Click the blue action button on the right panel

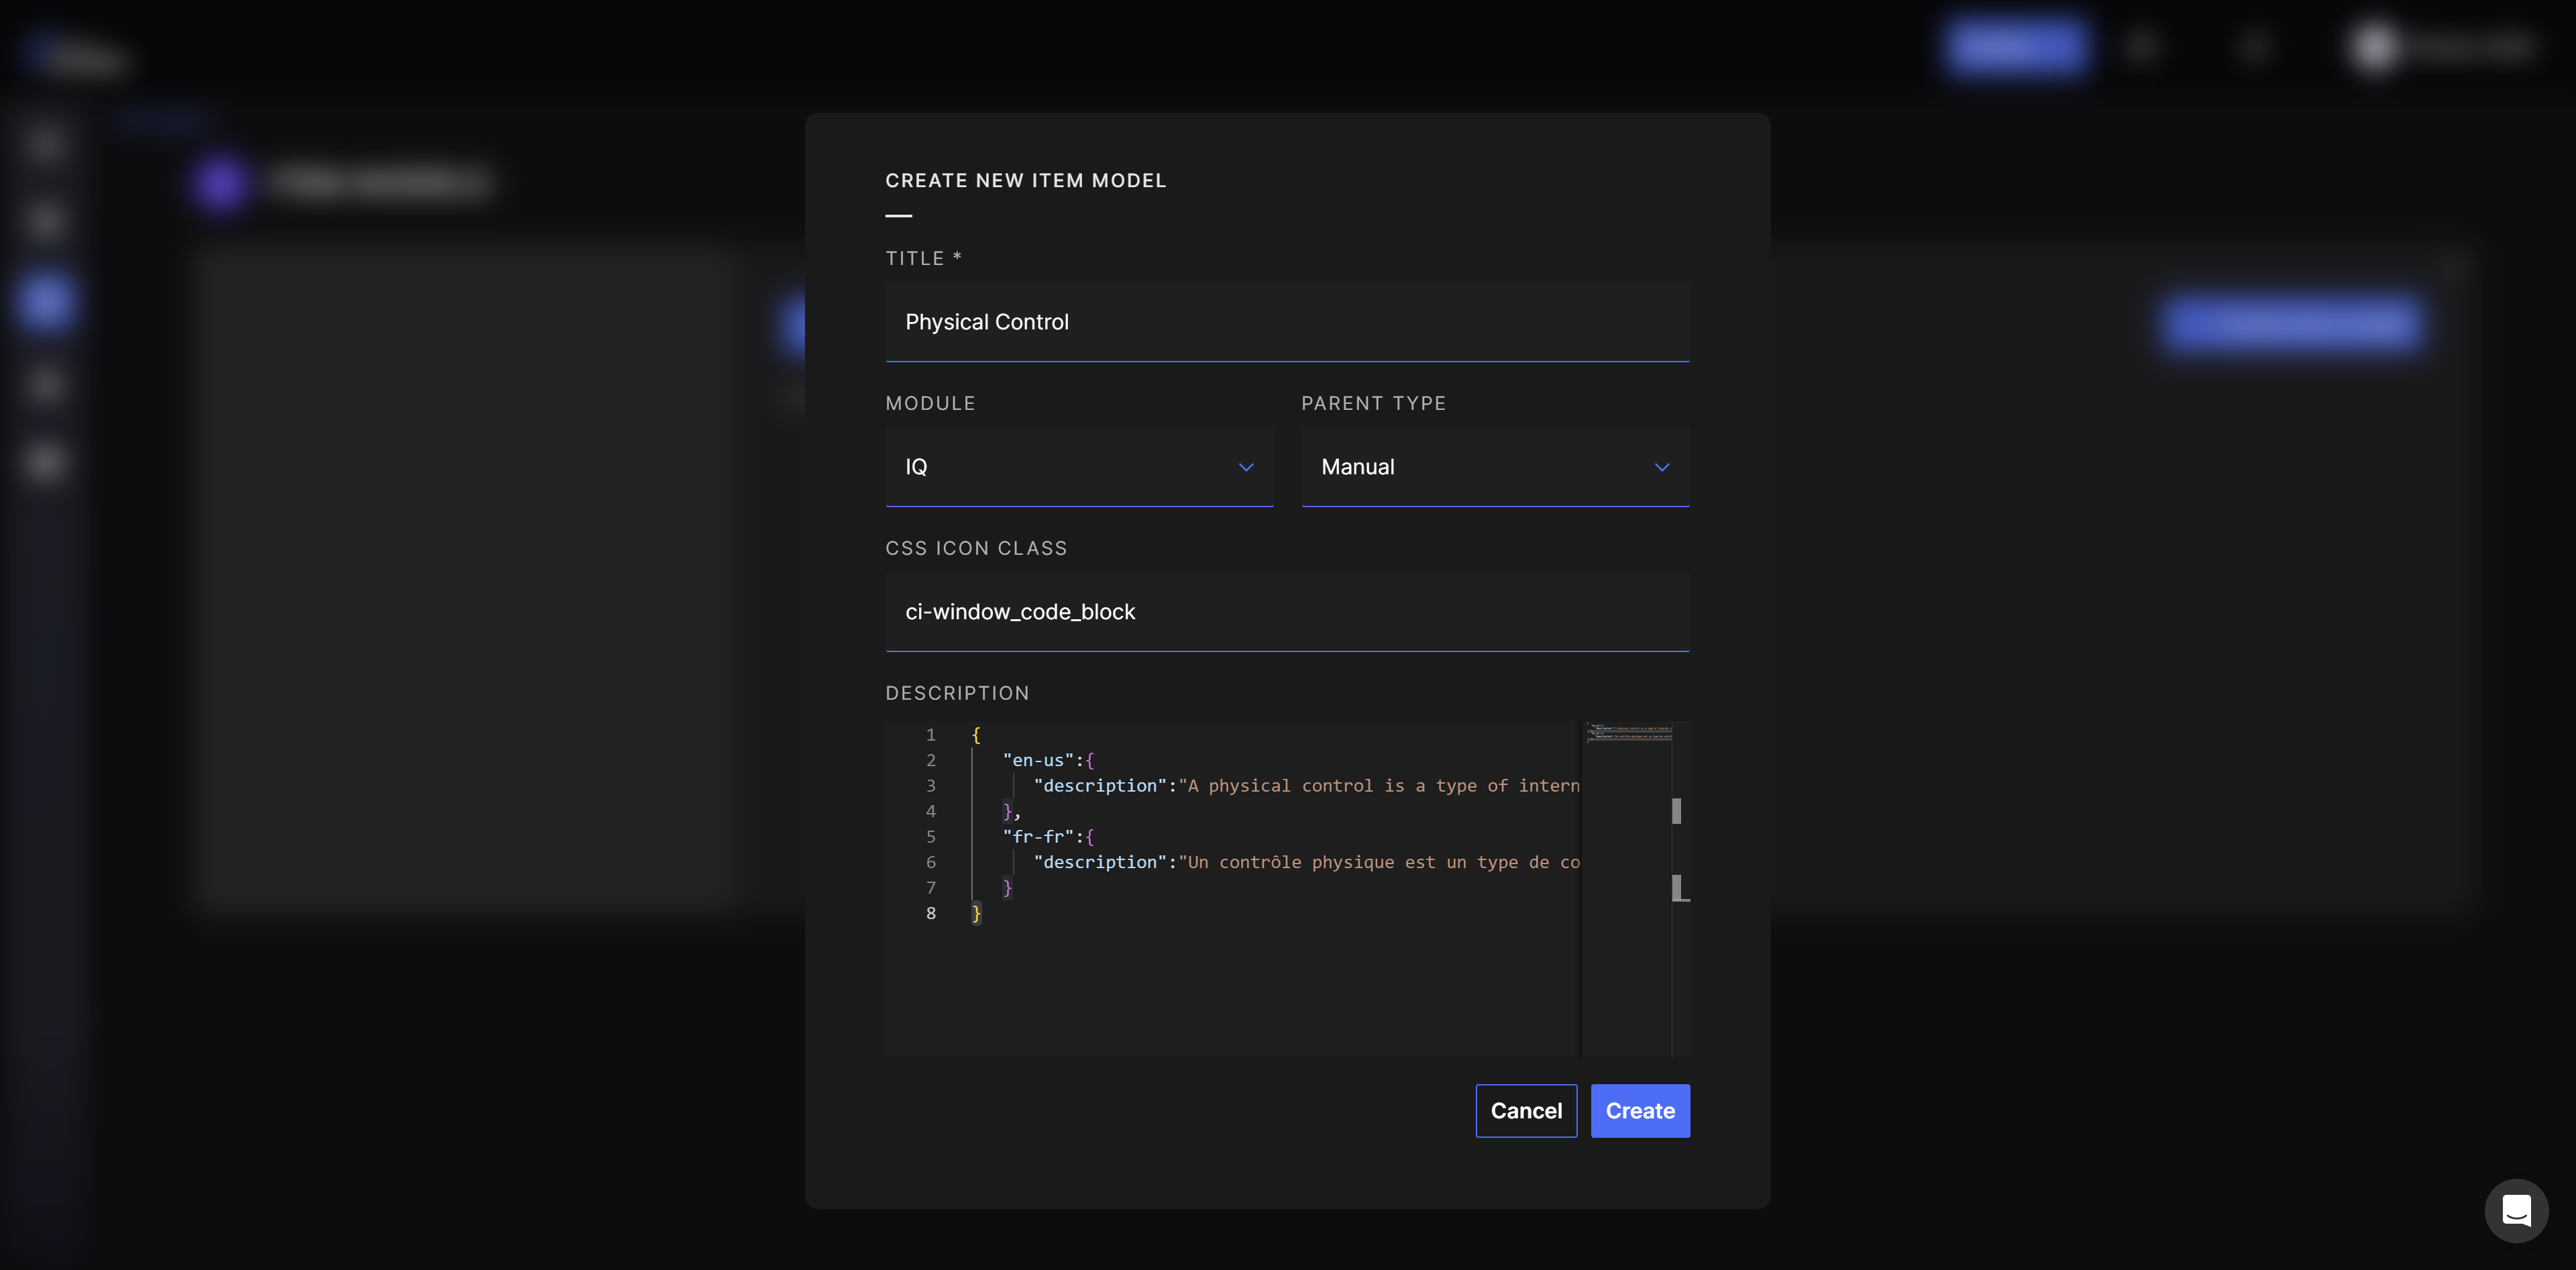coord(2293,323)
